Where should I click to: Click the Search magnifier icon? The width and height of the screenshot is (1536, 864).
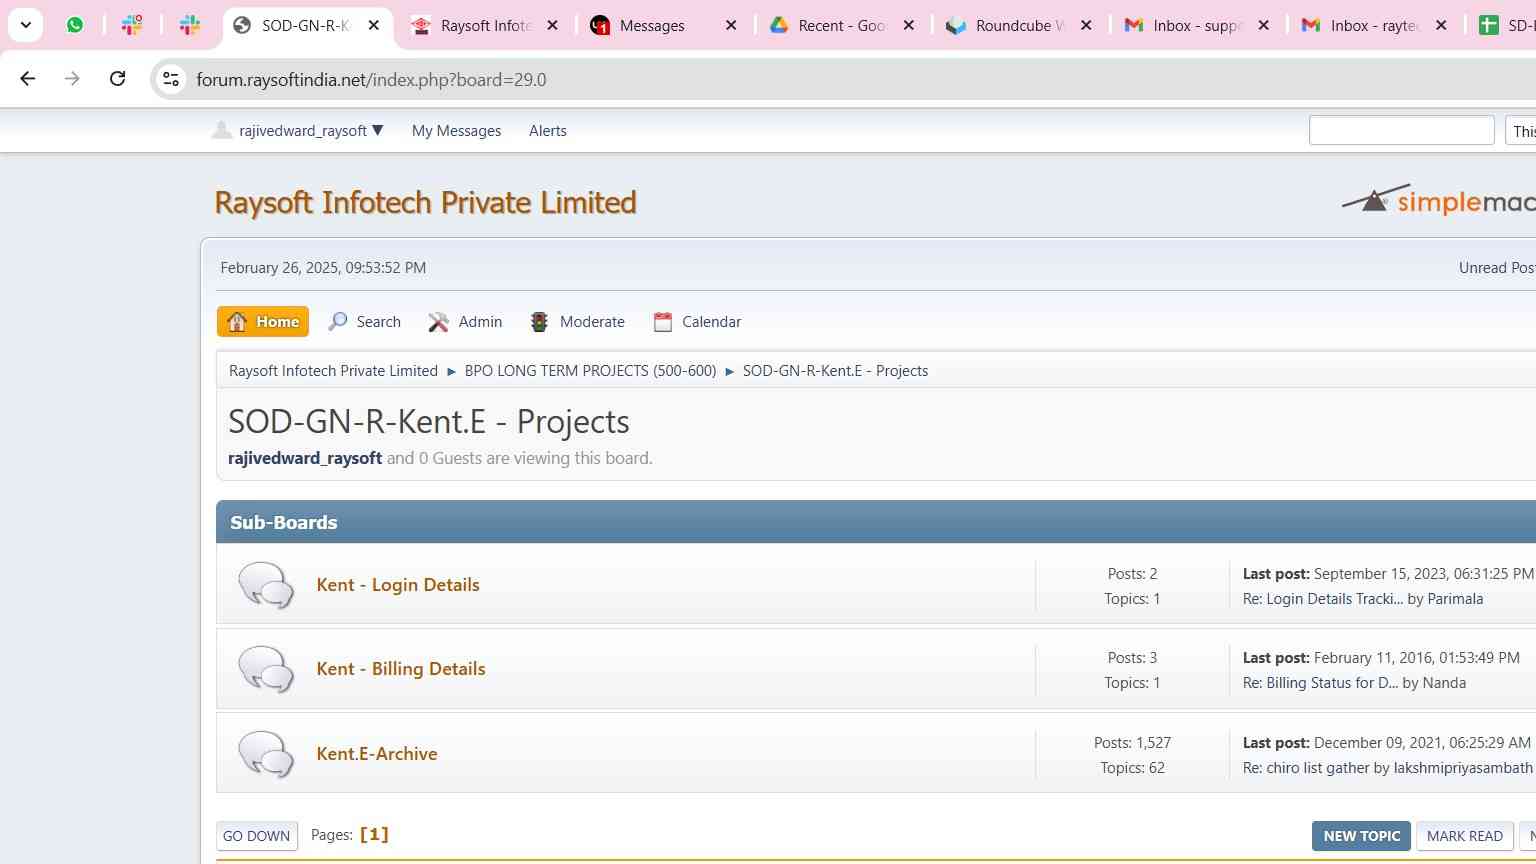coord(338,321)
